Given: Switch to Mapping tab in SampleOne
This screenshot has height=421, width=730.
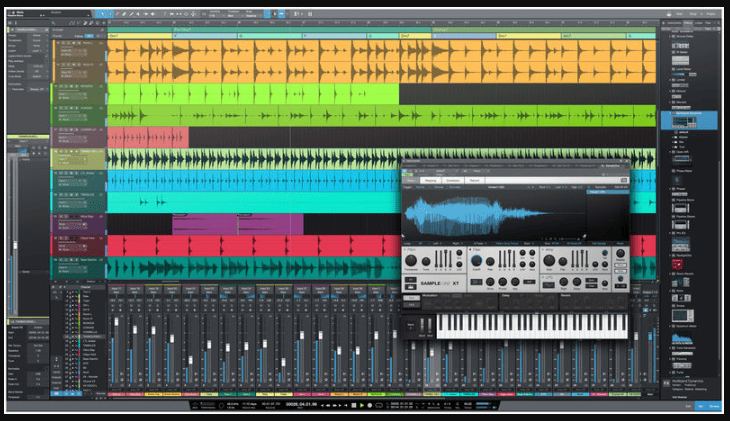Looking at the screenshot, I should (x=431, y=180).
